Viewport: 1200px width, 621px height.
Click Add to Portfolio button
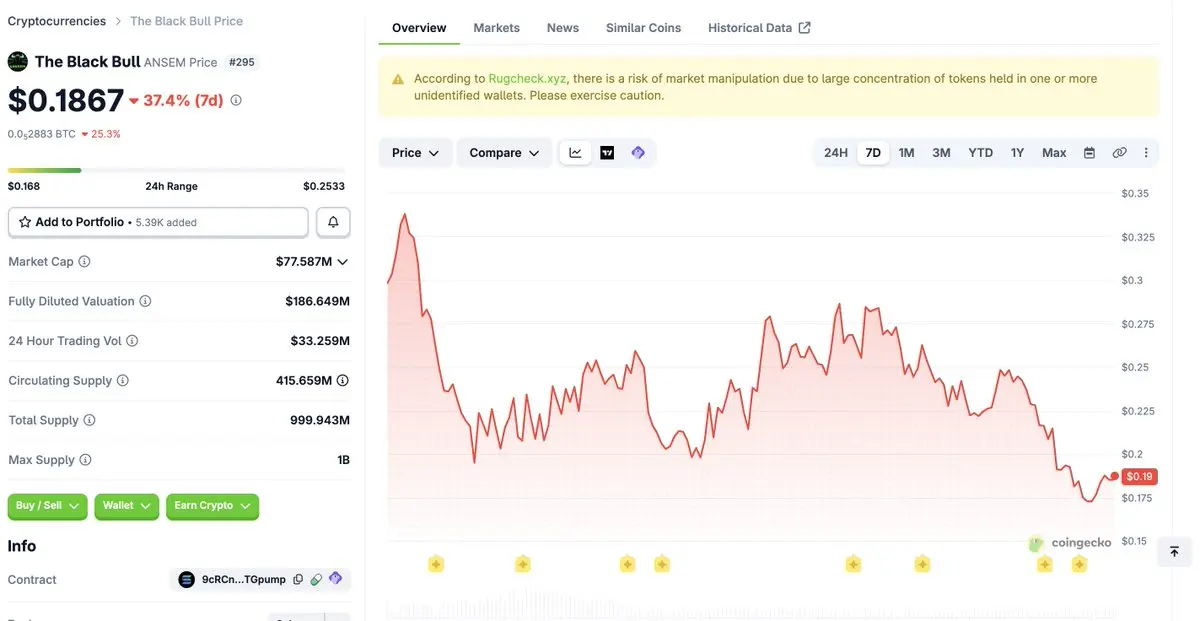pyautogui.click(x=158, y=222)
